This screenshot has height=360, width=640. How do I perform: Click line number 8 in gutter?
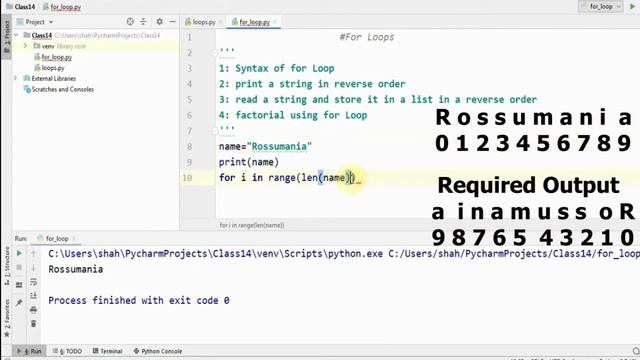point(189,146)
